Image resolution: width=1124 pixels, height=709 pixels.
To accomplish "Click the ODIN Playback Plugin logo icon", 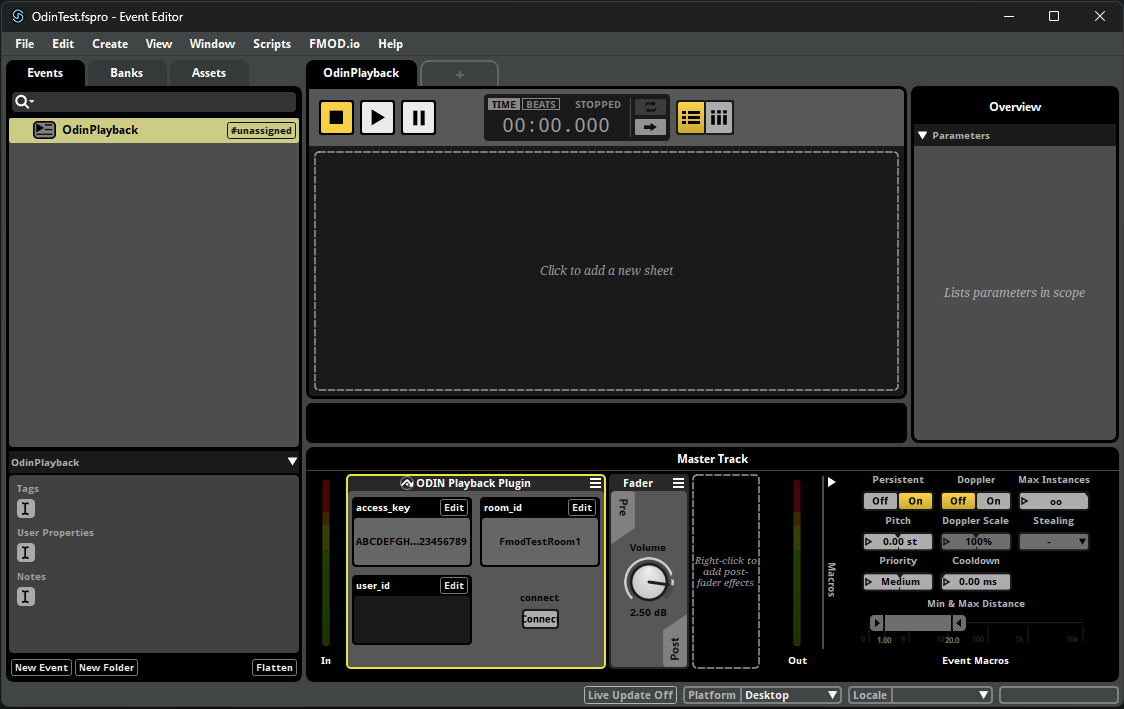I will tap(406, 483).
